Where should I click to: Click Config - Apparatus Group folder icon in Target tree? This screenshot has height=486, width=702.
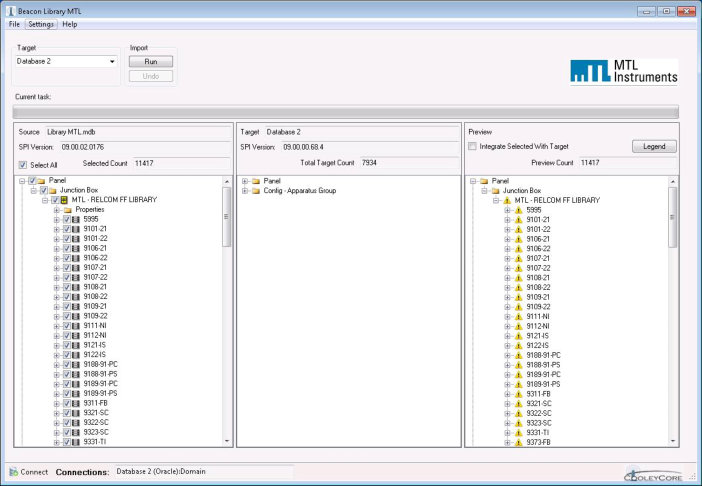click(256, 191)
